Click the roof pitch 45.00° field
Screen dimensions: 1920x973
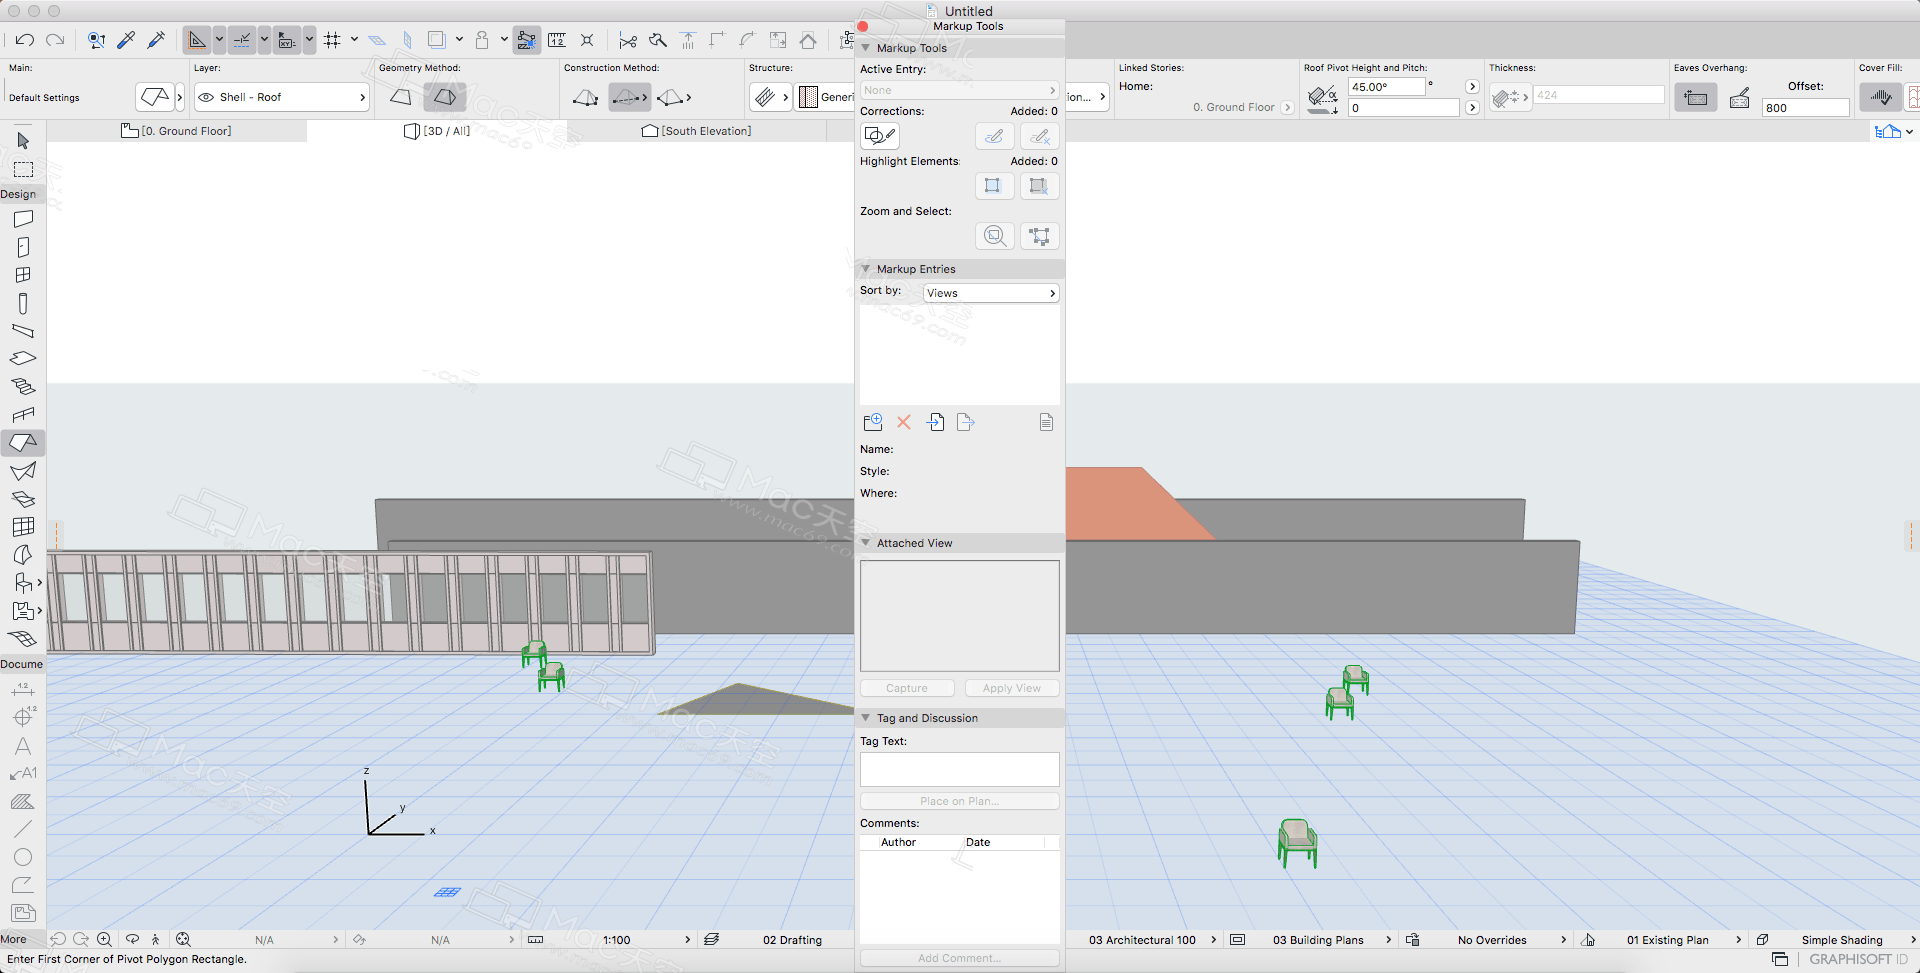pyautogui.click(x=1386, y=87)
